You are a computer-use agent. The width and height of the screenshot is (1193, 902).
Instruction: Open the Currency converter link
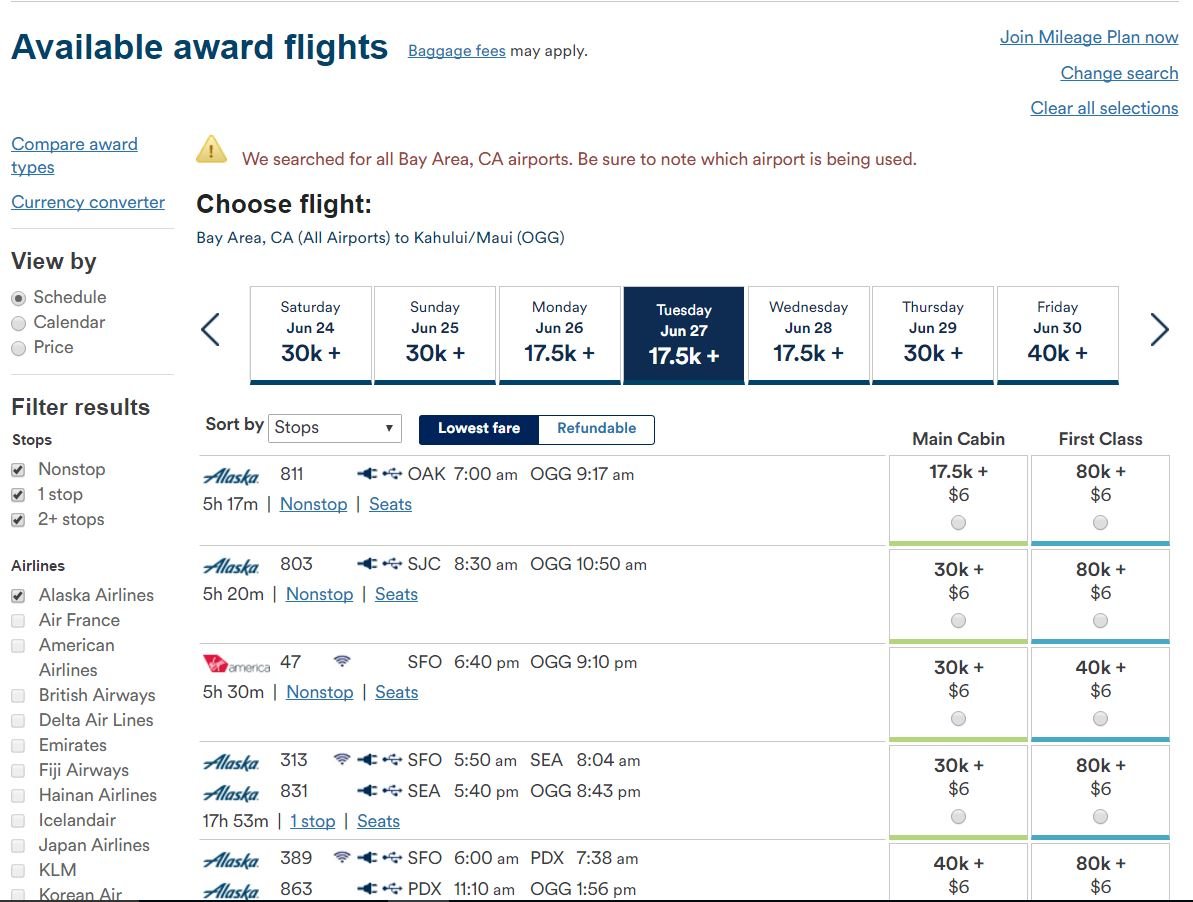tap(88, 202)
